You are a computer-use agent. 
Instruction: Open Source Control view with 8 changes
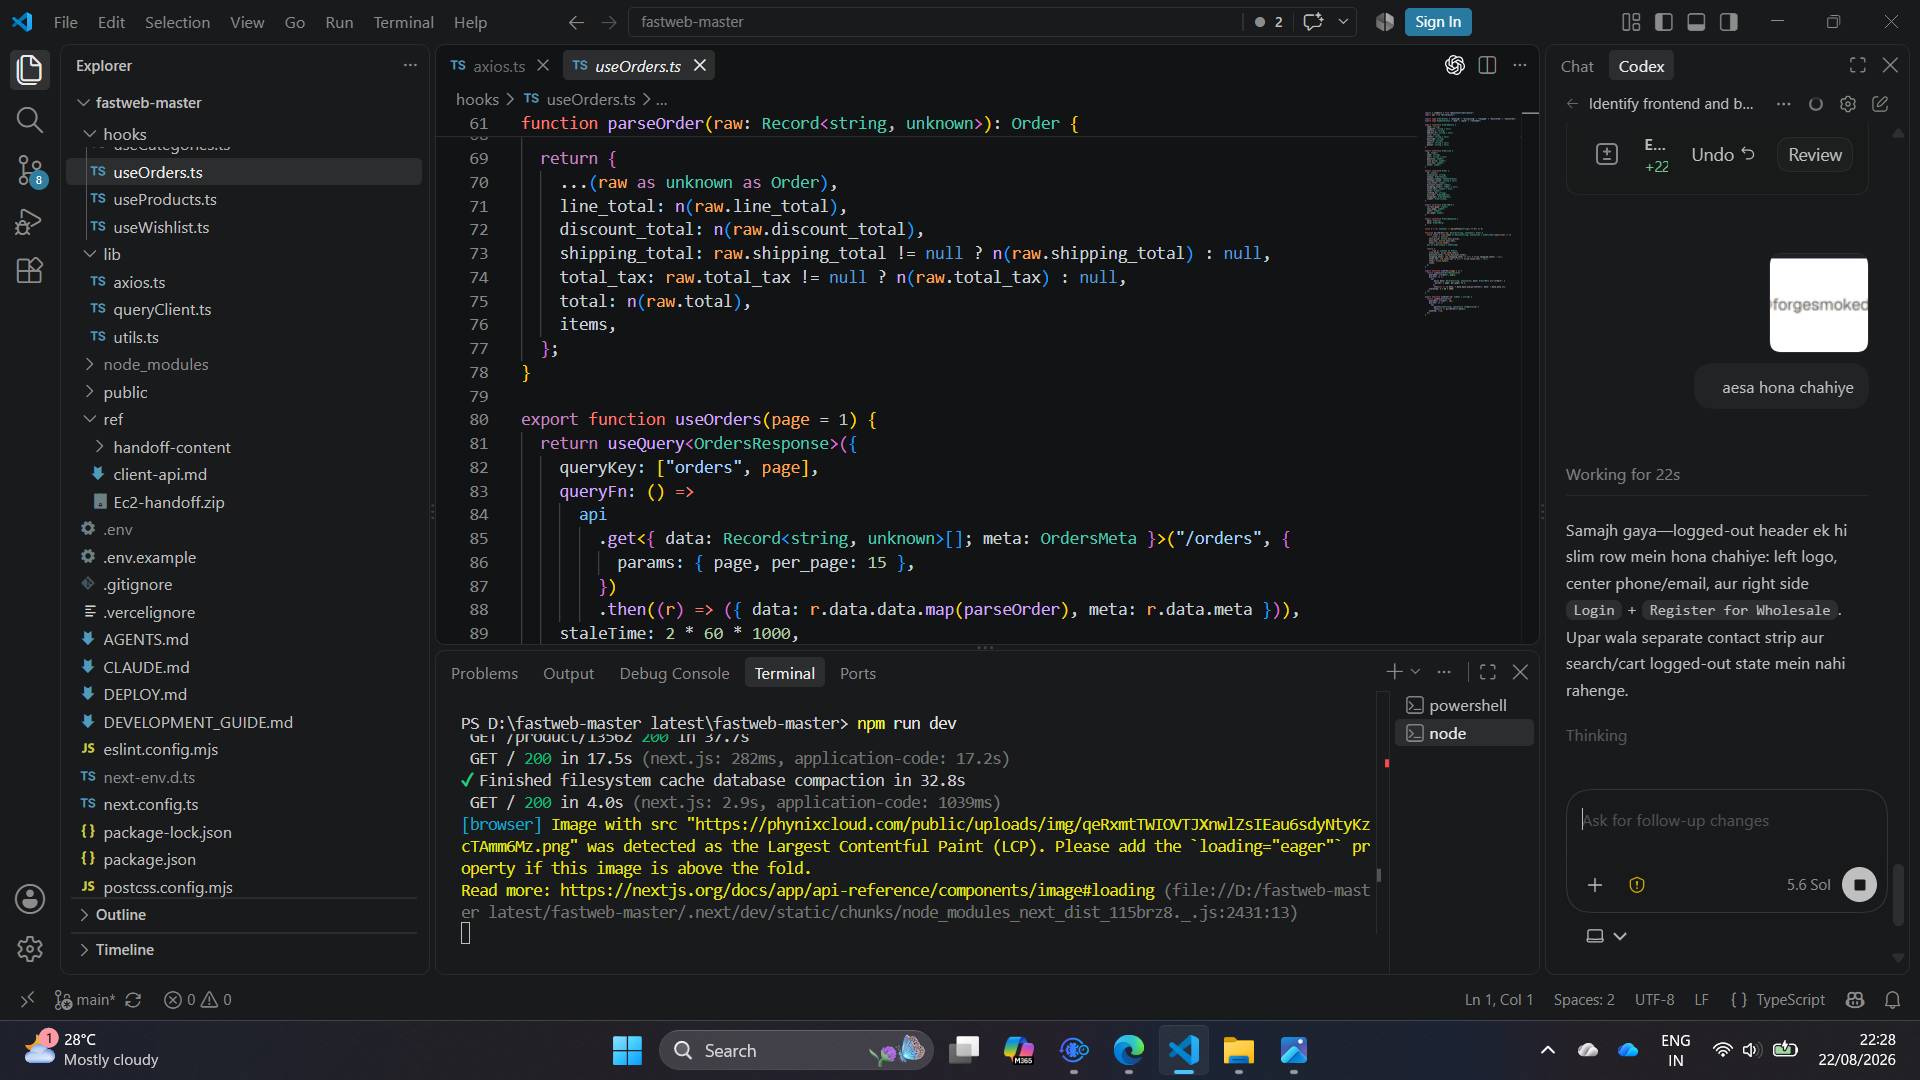pos(30,171)
